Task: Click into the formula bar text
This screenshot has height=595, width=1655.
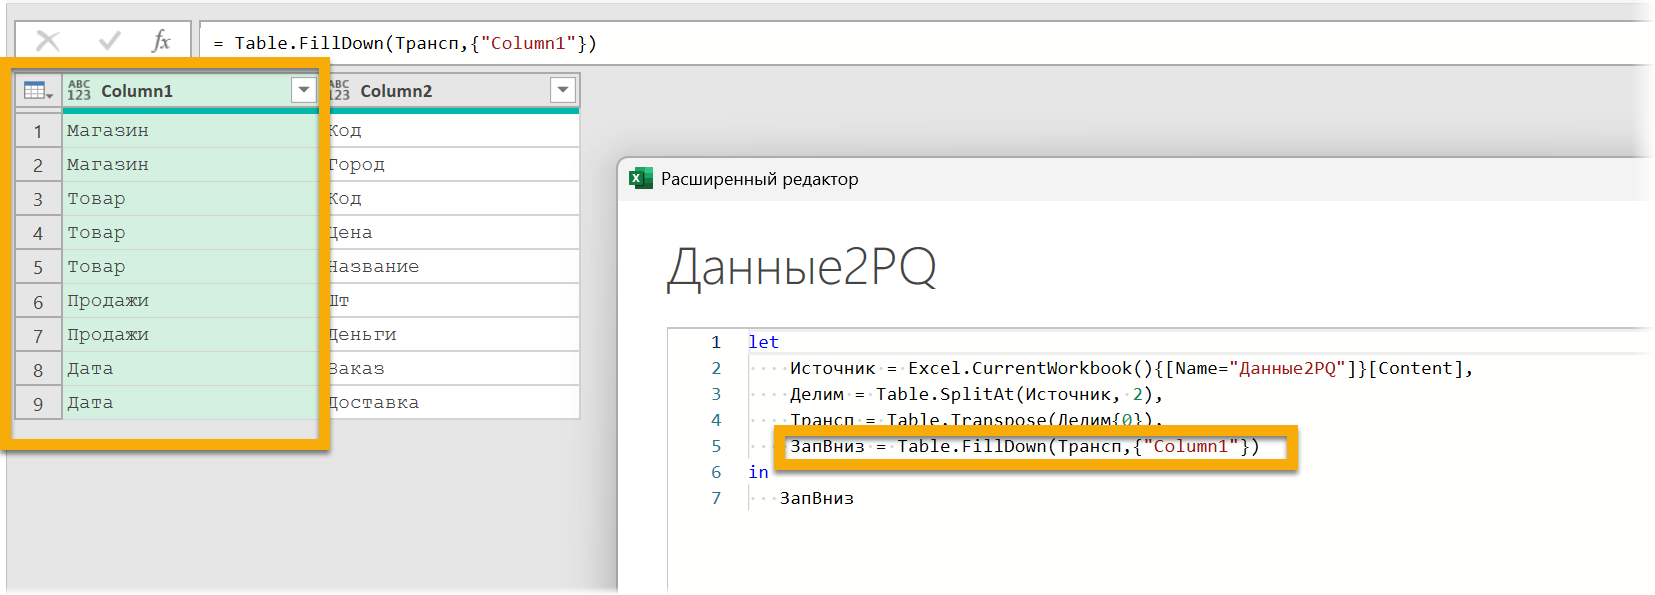Action: [x=405, y=43]
